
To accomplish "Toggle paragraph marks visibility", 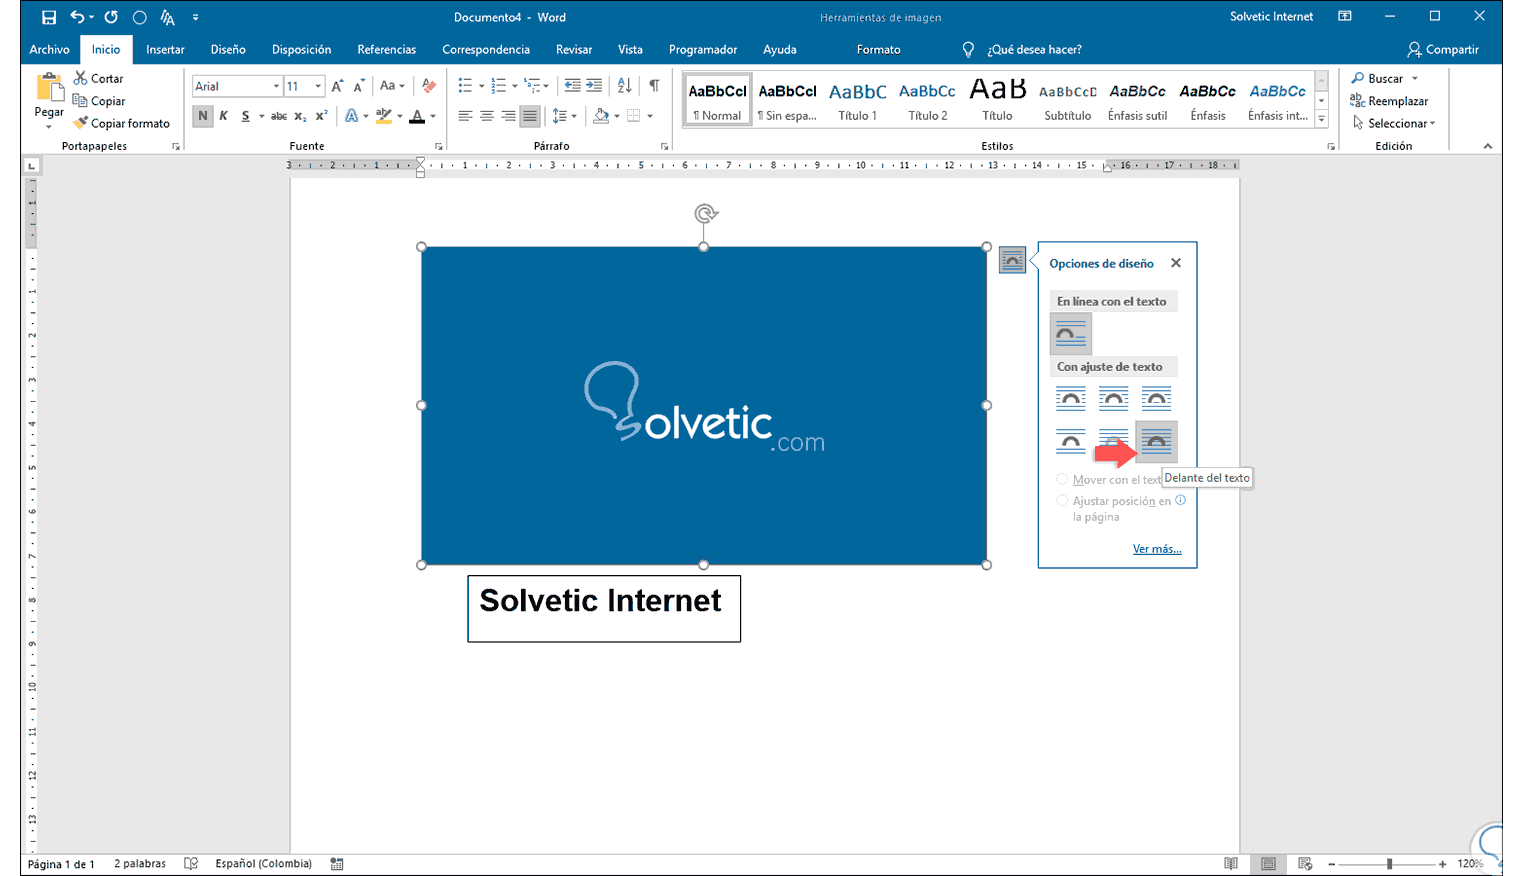I will coord(654,86).
